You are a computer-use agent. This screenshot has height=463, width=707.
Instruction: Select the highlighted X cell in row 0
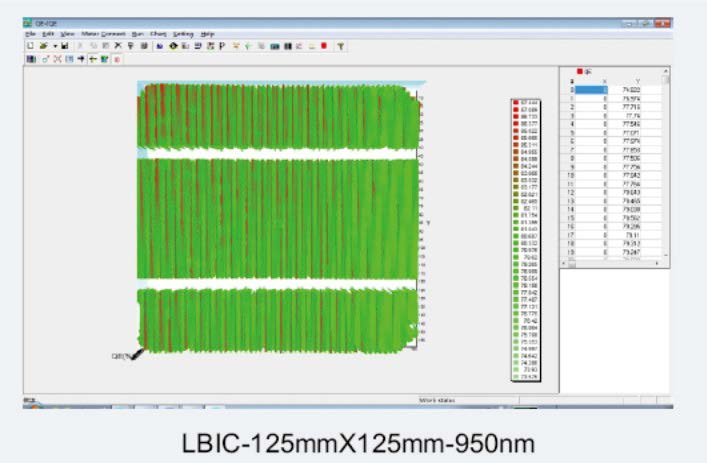coord(590,90)
